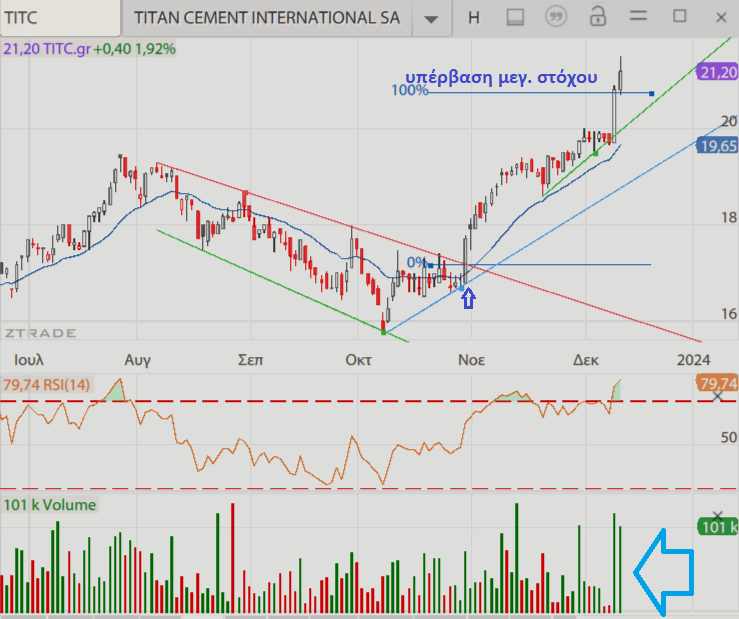Click the Οκτ month label

358,360
